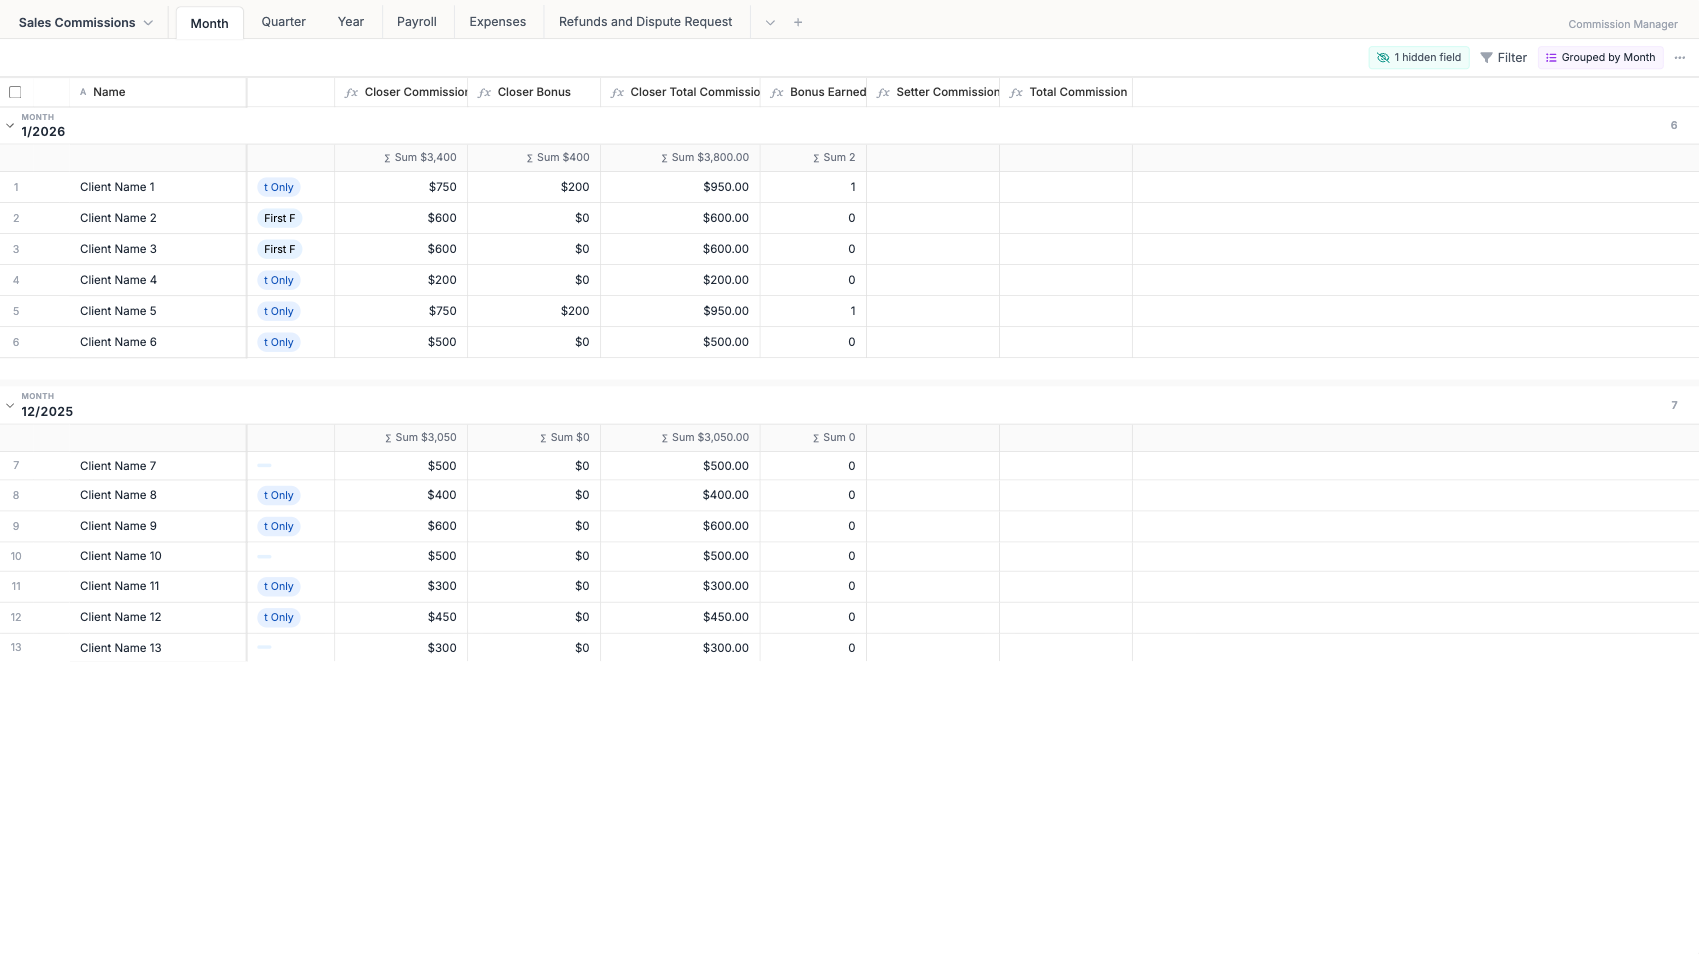Click formula icon of Bonus Earned column
The height and width of the screenshot is (954, 1699).
pos(777,92)
